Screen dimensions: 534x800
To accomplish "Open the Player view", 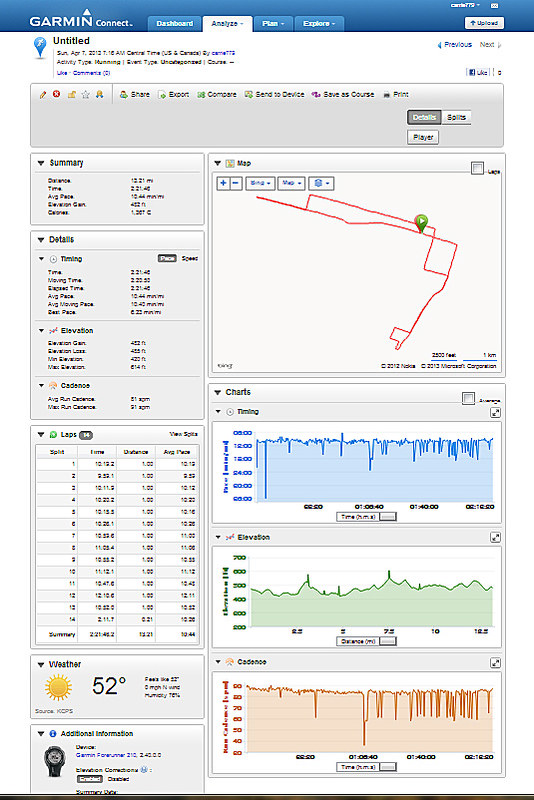I will (x=423, y=137).
